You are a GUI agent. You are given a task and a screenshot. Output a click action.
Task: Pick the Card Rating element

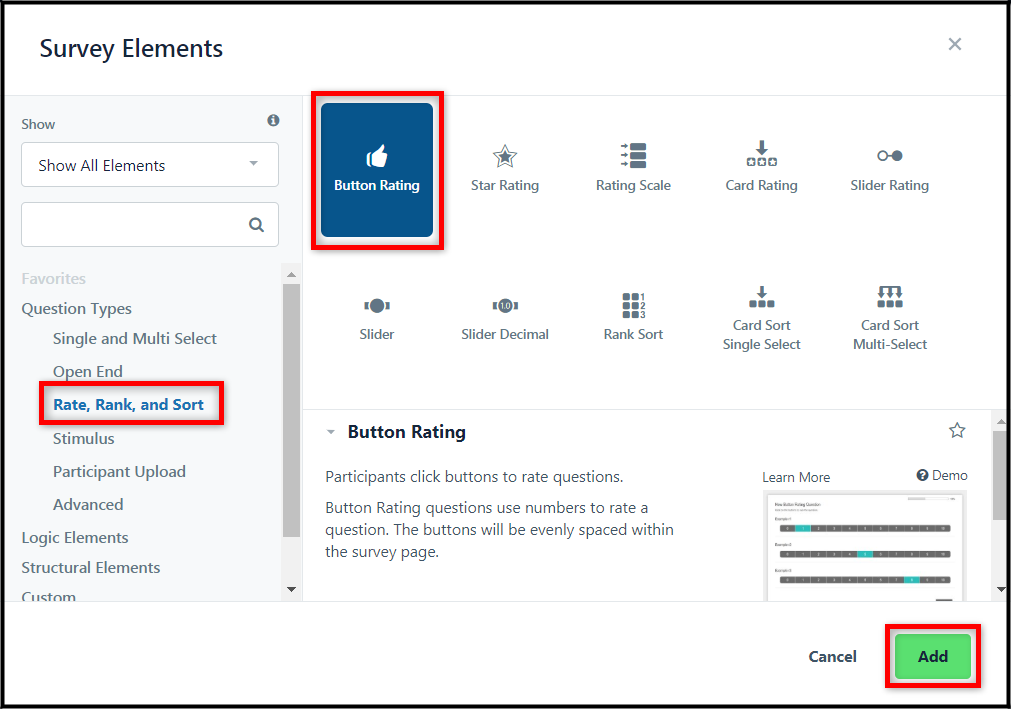(x=761, y=169)
